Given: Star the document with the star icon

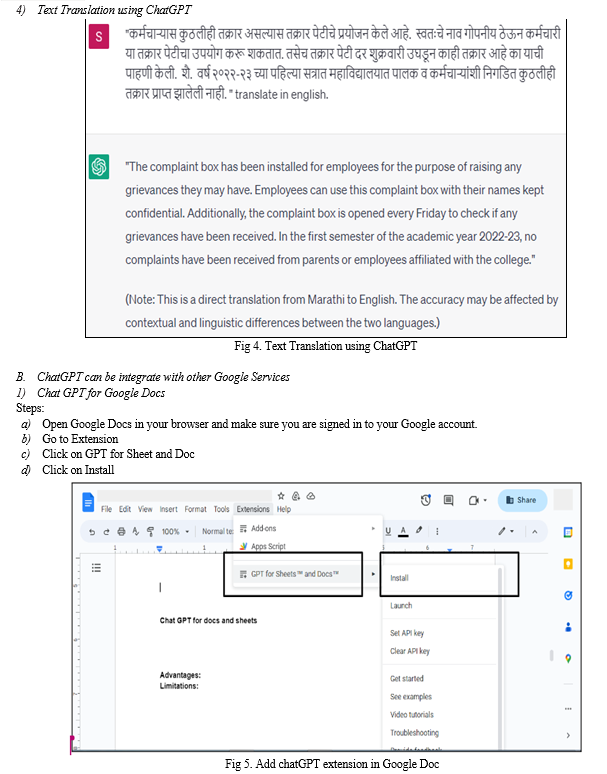Looking at the screenshot, I should (281, 496).
